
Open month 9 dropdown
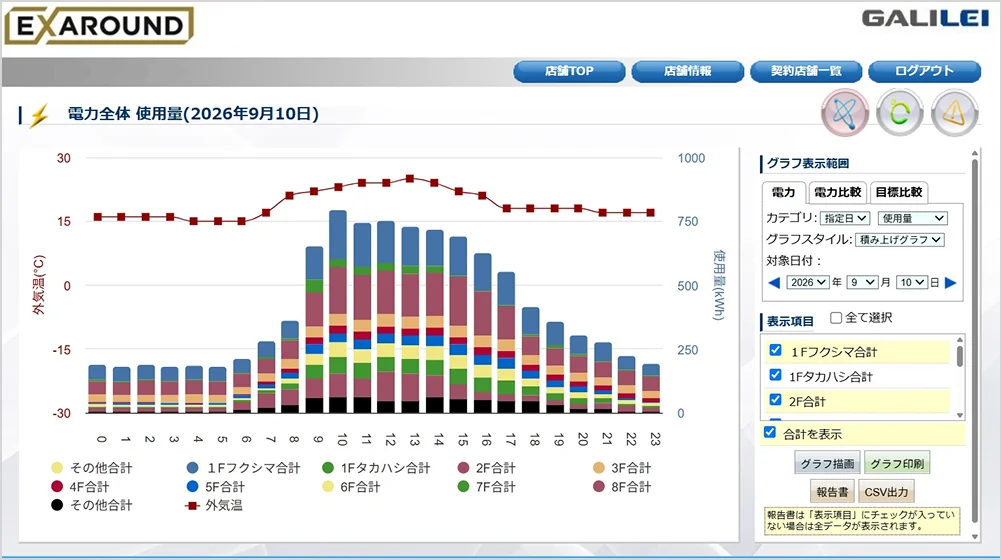pos(862,283)
